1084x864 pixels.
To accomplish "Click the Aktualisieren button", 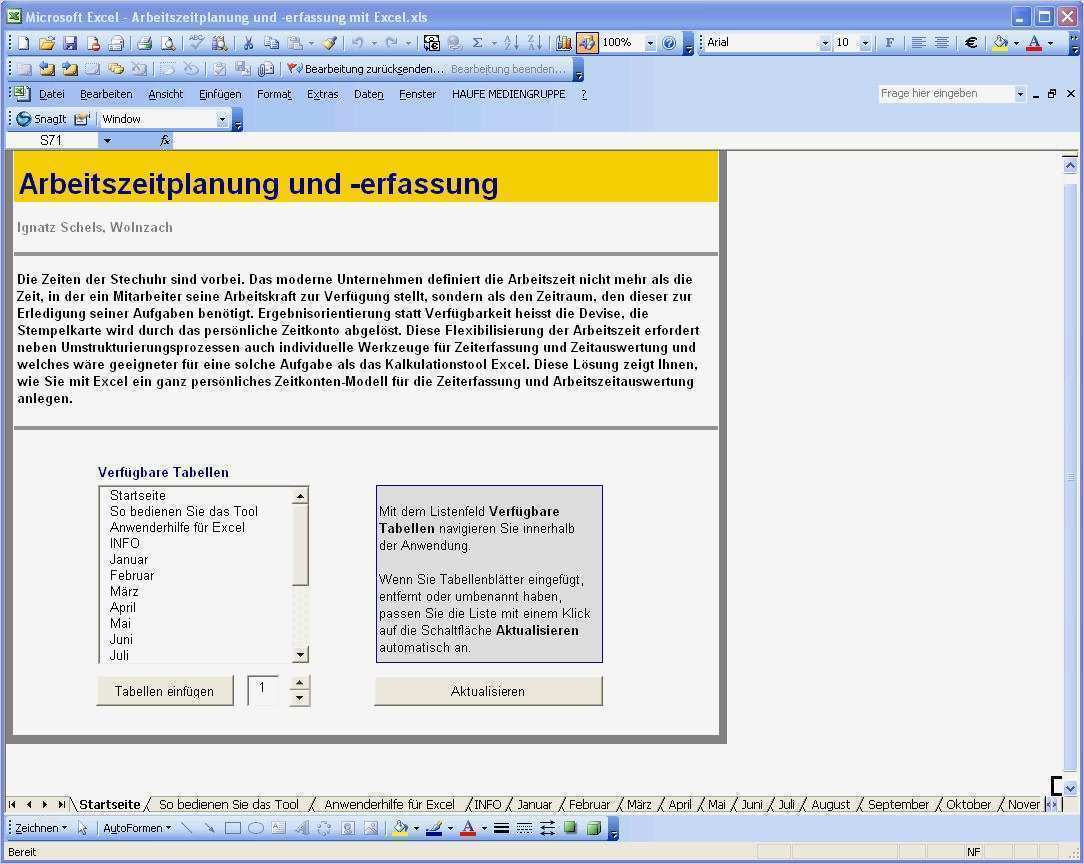I will coord(488,691).
